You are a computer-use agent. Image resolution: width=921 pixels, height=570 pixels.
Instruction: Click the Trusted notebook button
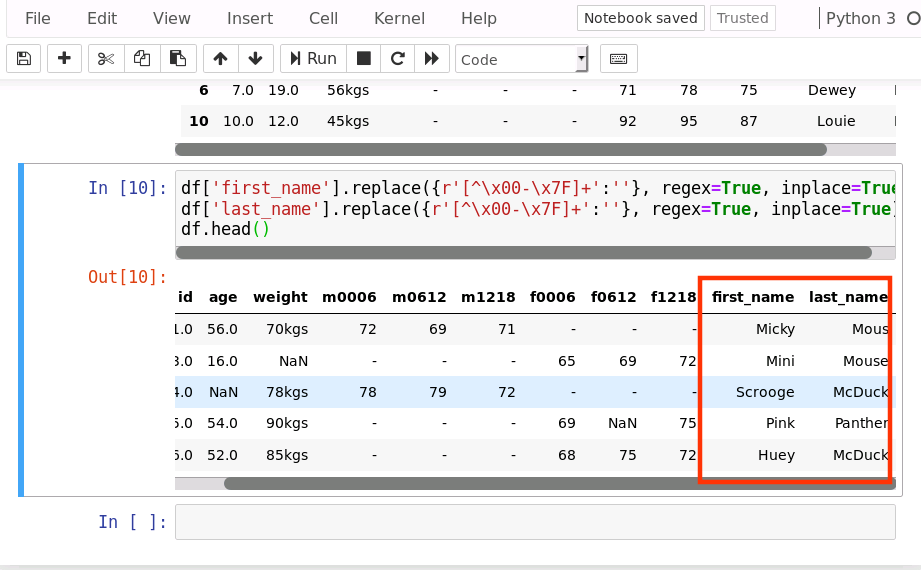[742, 18]
